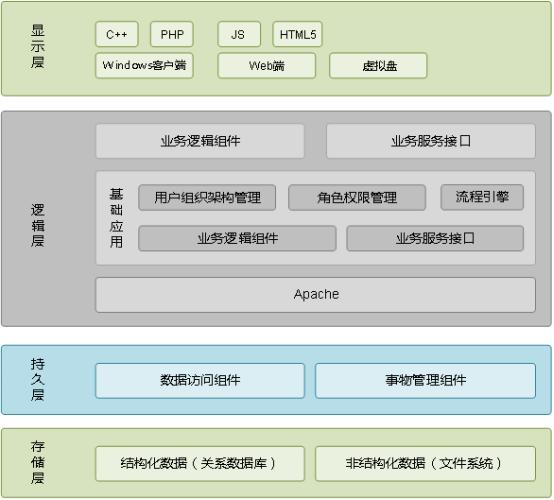Image resolution: width=554 pixels, height=500 pixels.
Task: Click the 持久层 layer label
Action: point(37,380)
